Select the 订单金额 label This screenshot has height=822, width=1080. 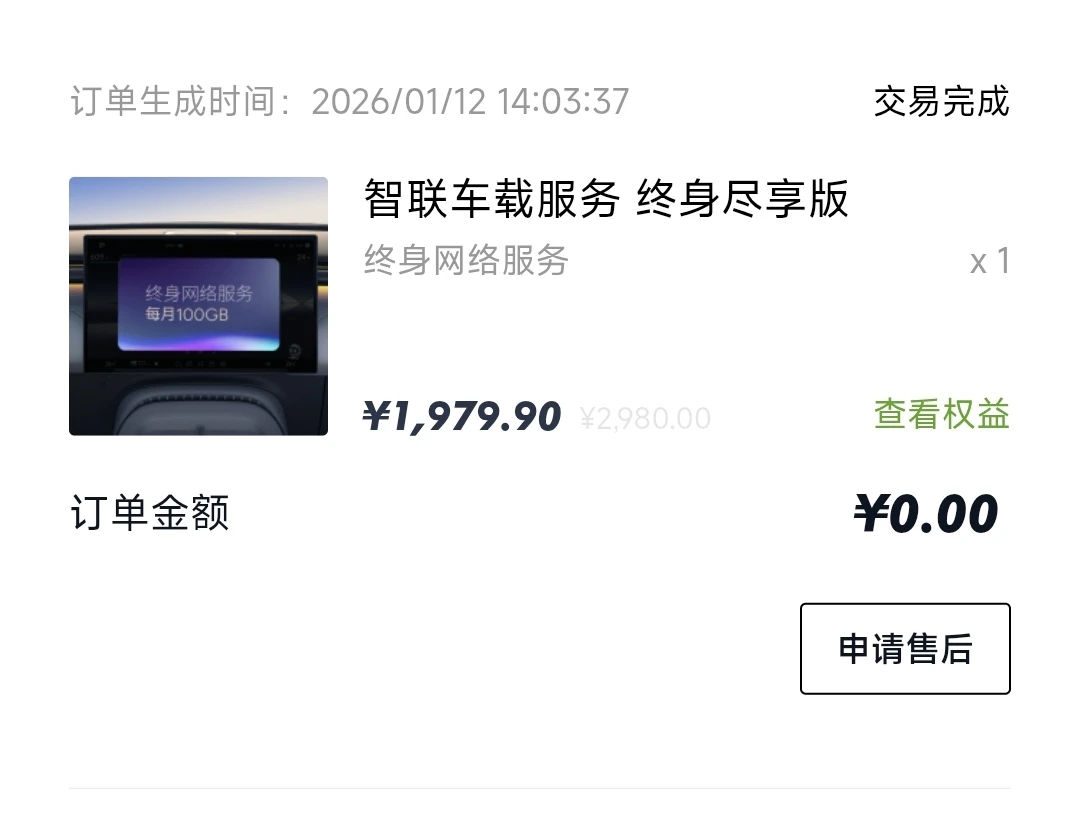point(149,513)
